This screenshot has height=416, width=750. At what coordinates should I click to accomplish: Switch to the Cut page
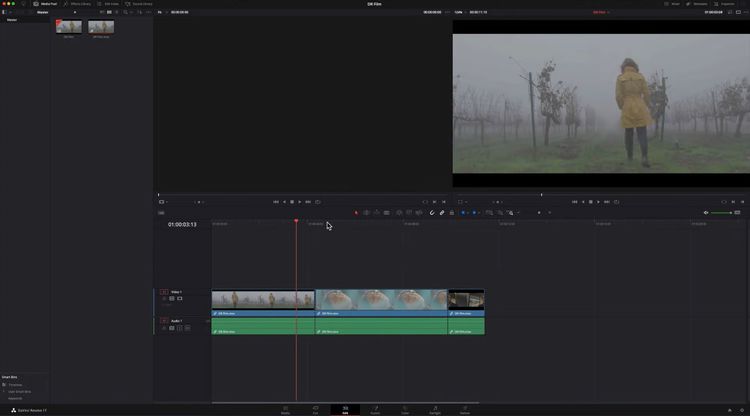tap(315, 410)
